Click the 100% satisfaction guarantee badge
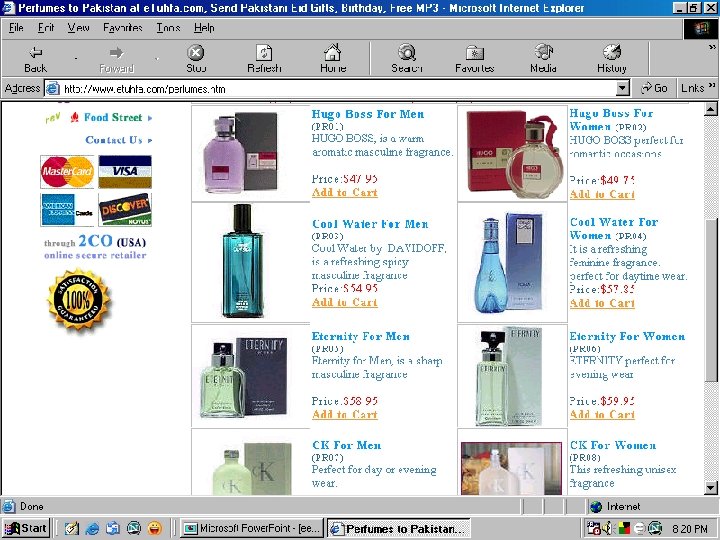The image size is (720, 540). pyautogui.click(x=79, y=299)
